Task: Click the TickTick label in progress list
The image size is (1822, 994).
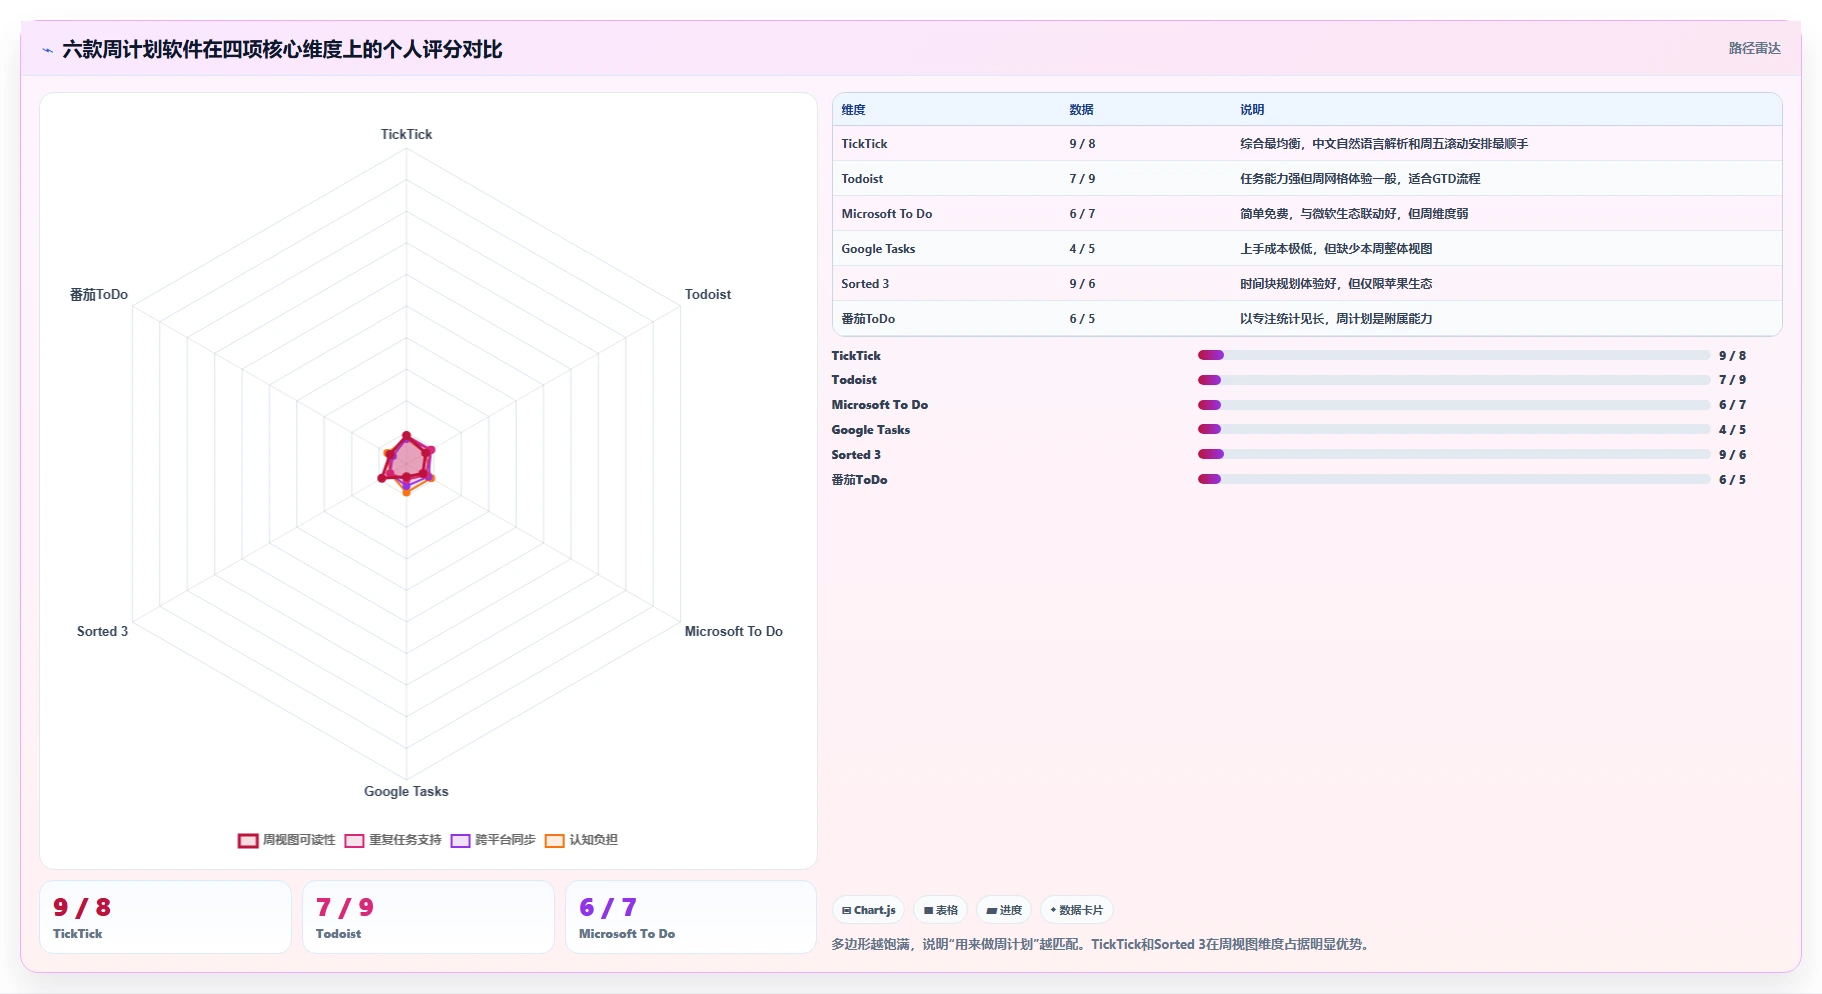Action: click(856, 355)
